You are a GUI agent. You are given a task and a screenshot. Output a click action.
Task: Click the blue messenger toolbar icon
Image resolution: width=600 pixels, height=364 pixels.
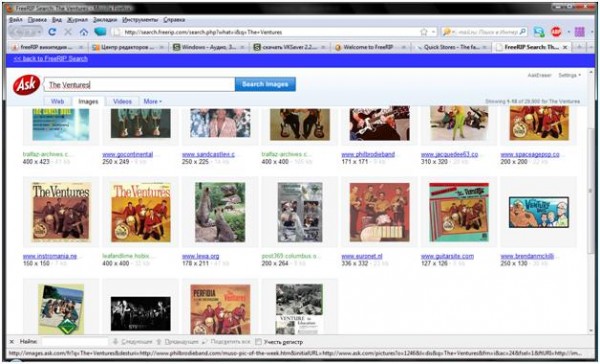(x=539, y=32)
